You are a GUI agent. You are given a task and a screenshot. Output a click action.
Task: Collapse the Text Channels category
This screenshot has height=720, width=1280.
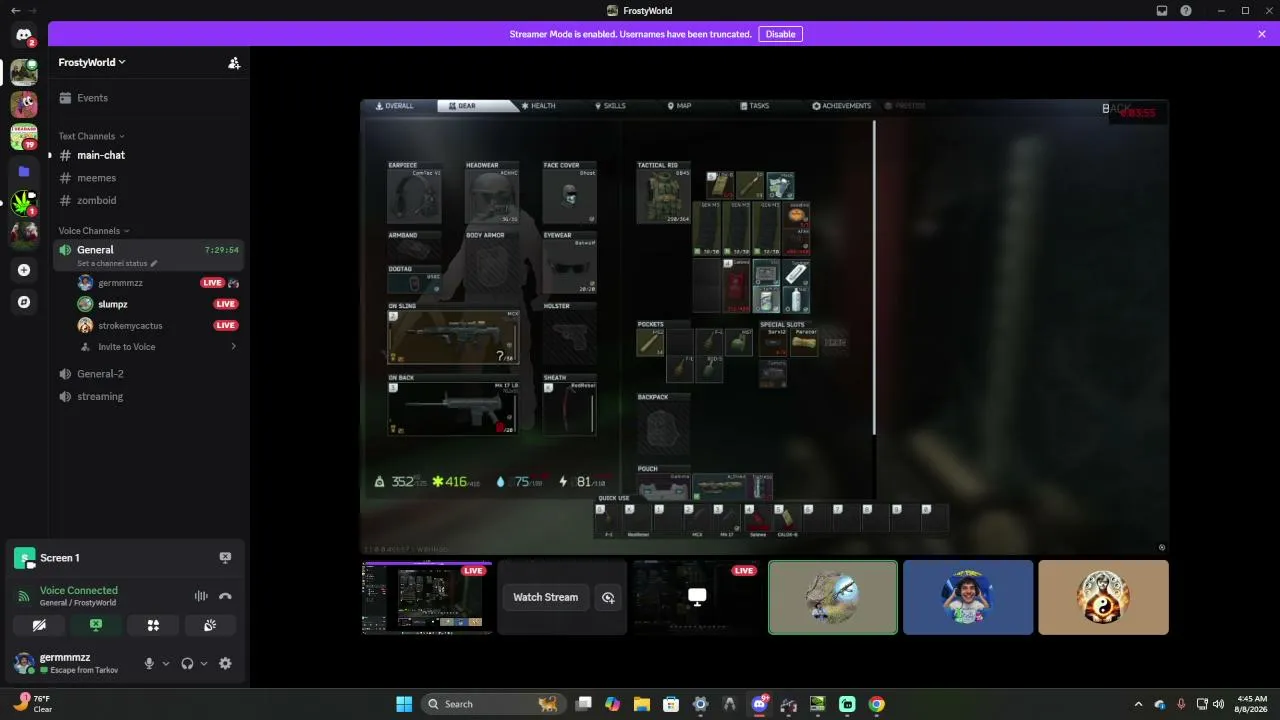(x=92, y=136)
